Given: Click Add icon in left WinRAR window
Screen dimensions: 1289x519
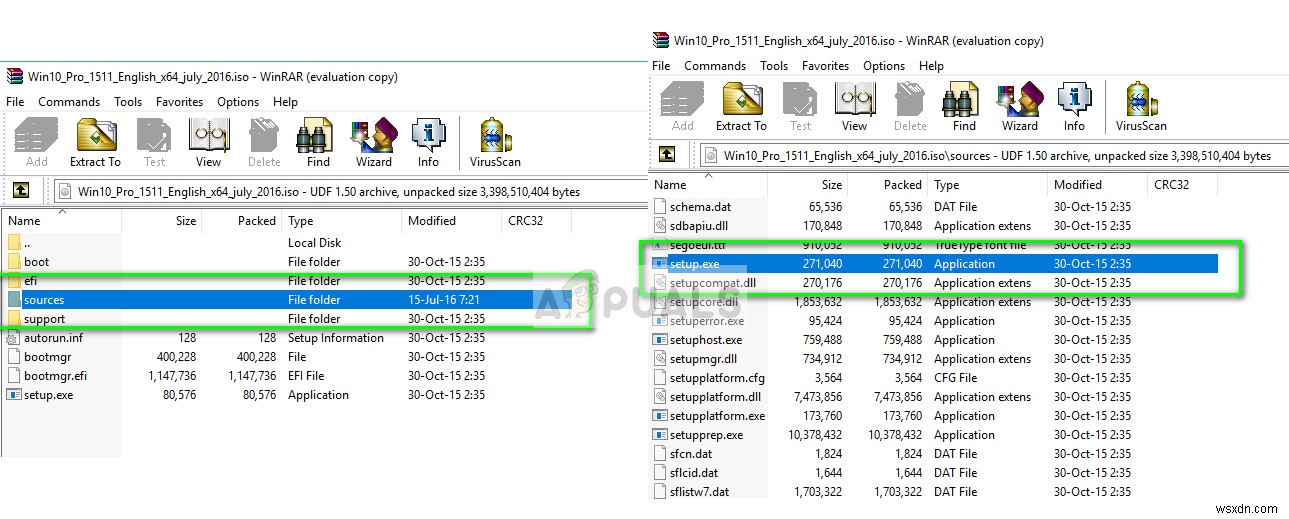Looking at the screenshot, I should click(x=36, y=142).
